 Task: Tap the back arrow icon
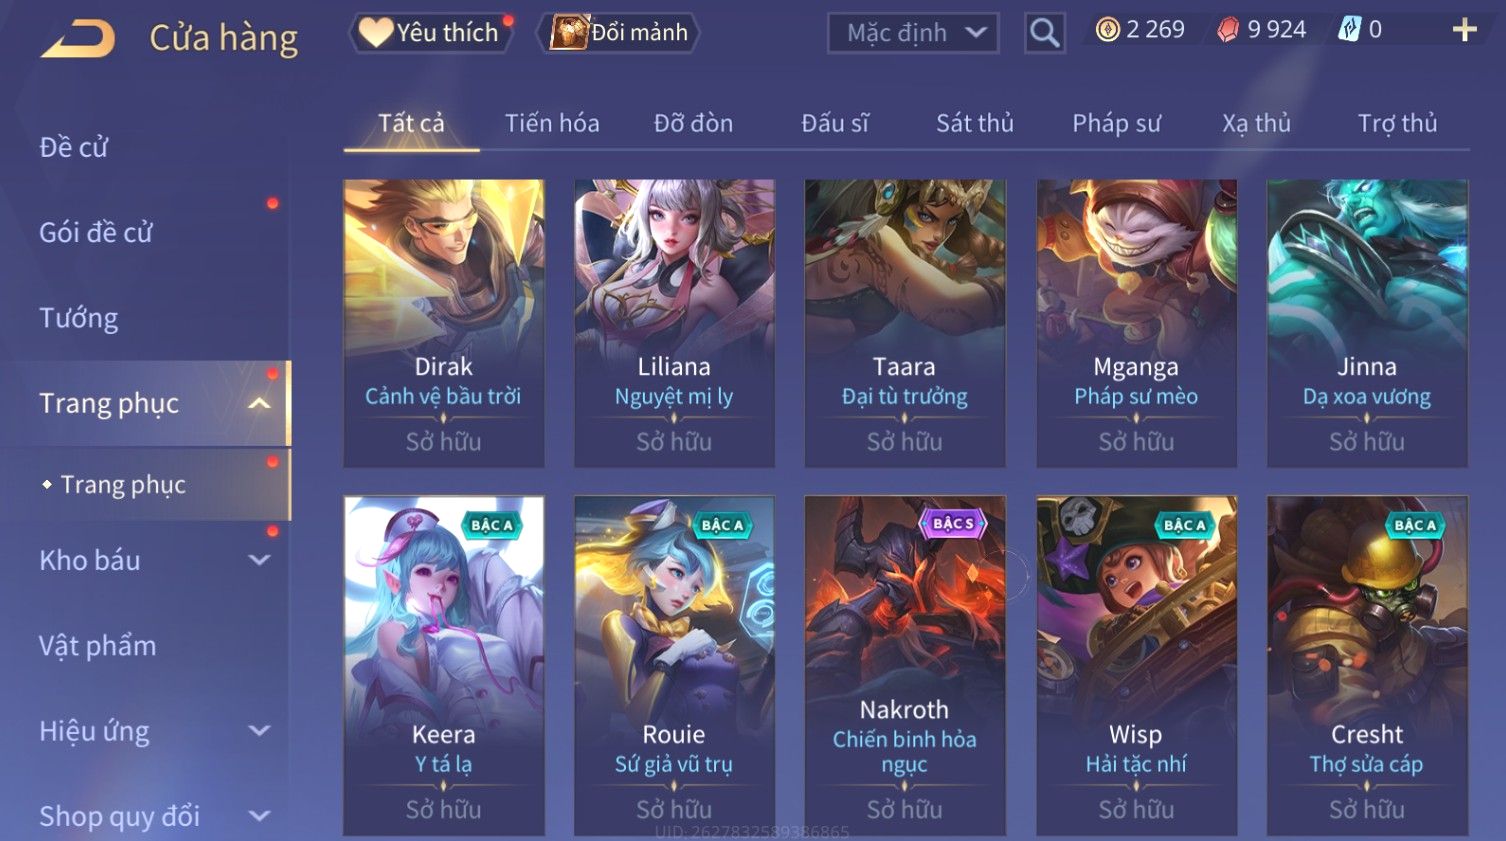pyautogui.click(x=78, y=39)
